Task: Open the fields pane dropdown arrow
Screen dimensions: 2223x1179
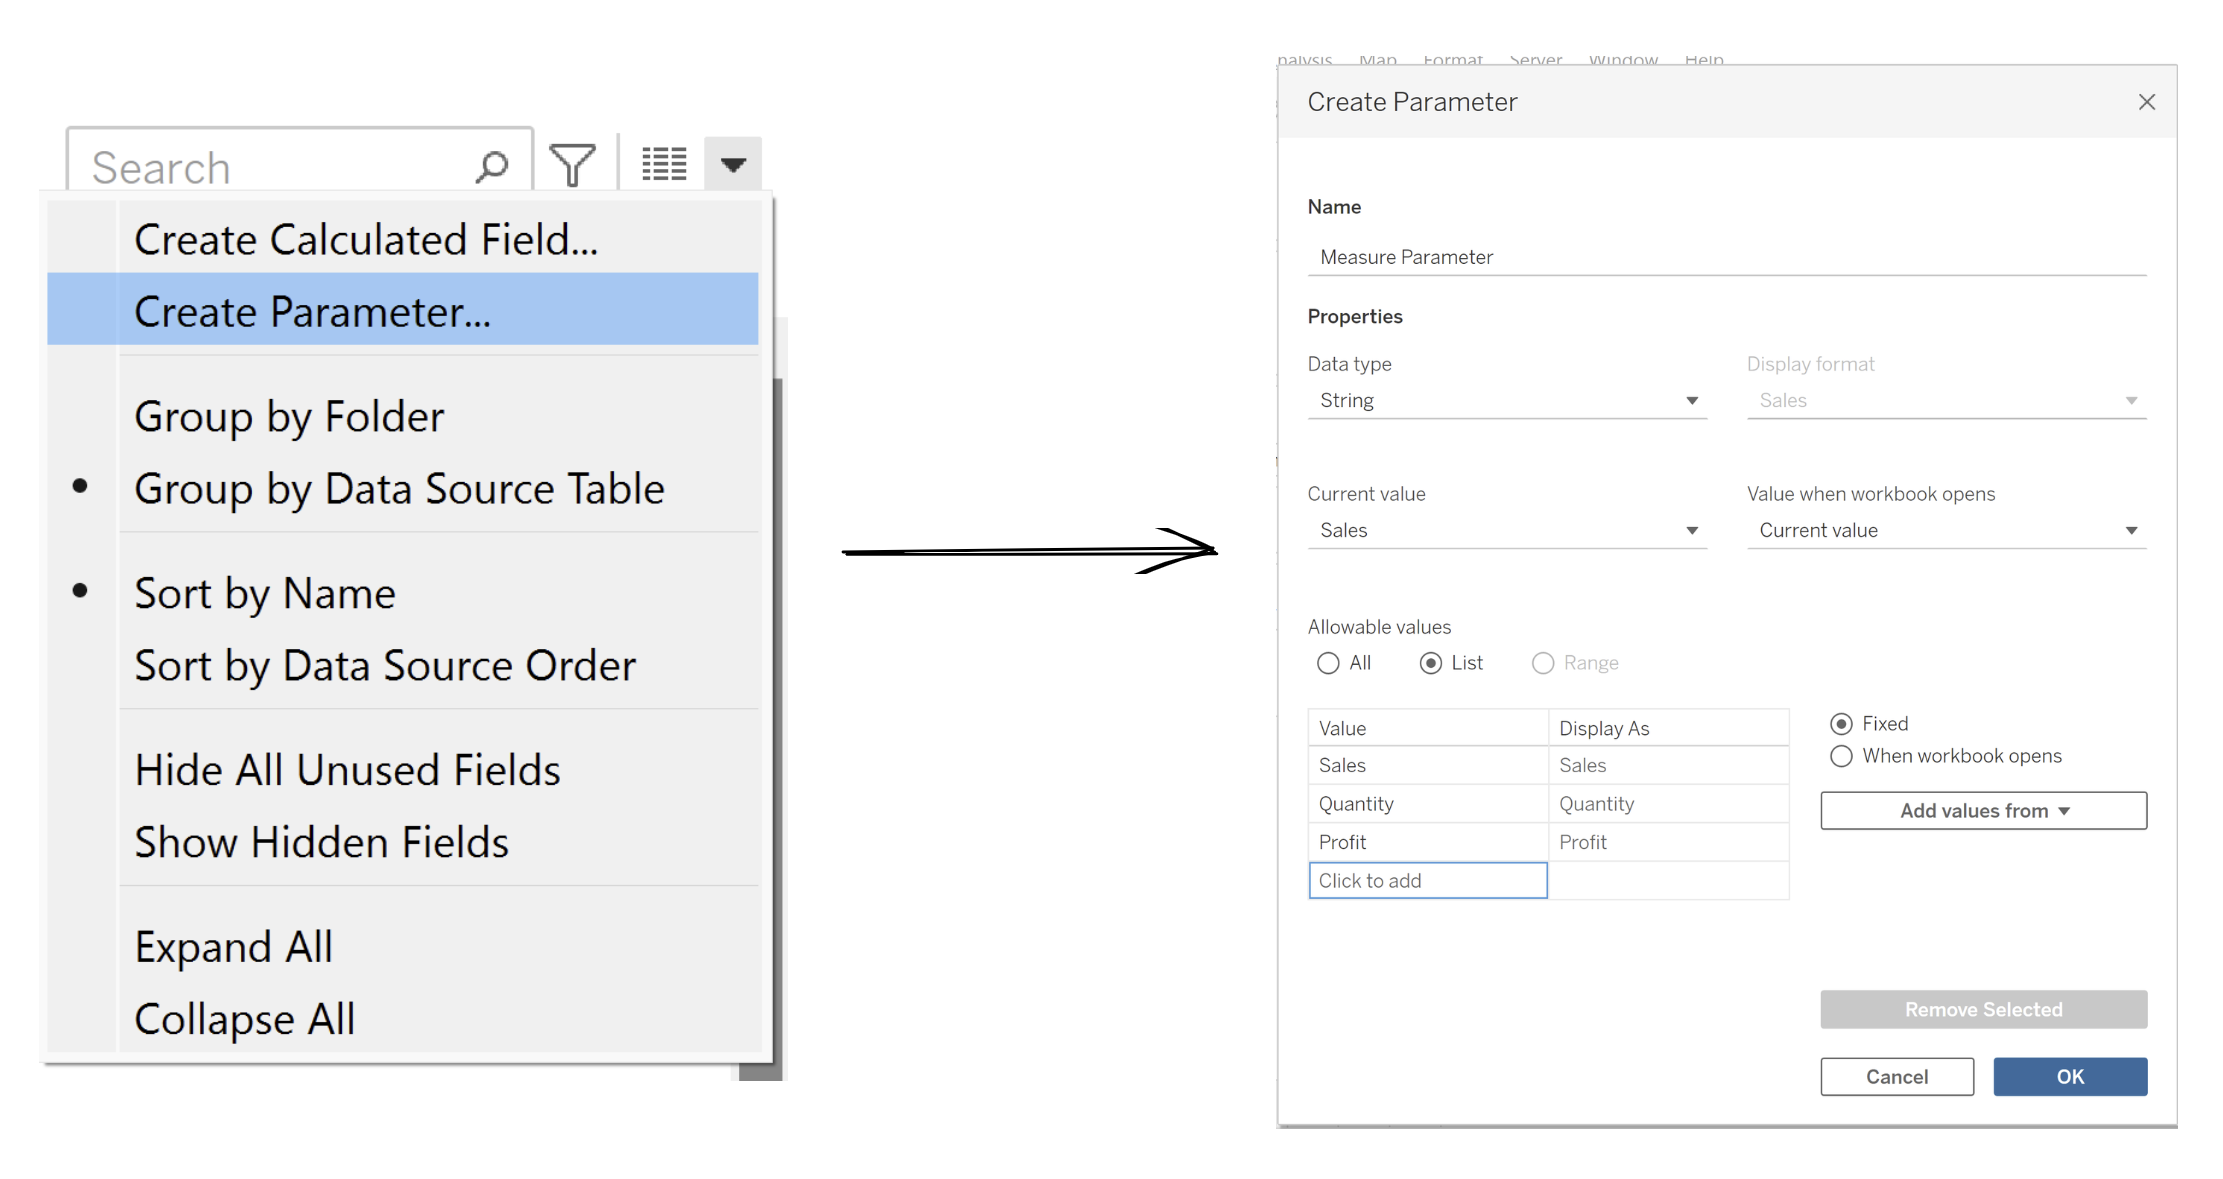Action: coord(733,163)
